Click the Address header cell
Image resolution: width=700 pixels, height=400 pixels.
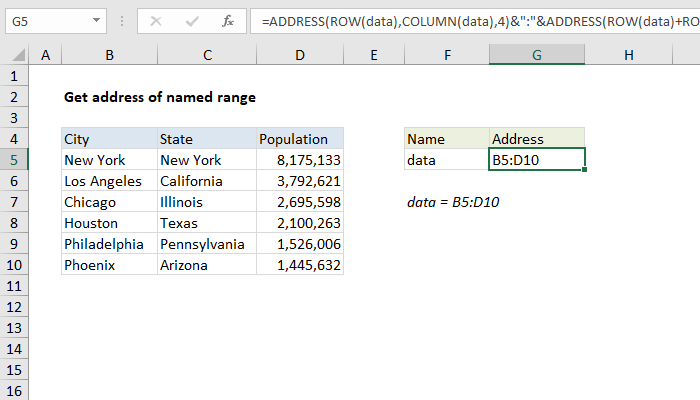pos(537,139)
